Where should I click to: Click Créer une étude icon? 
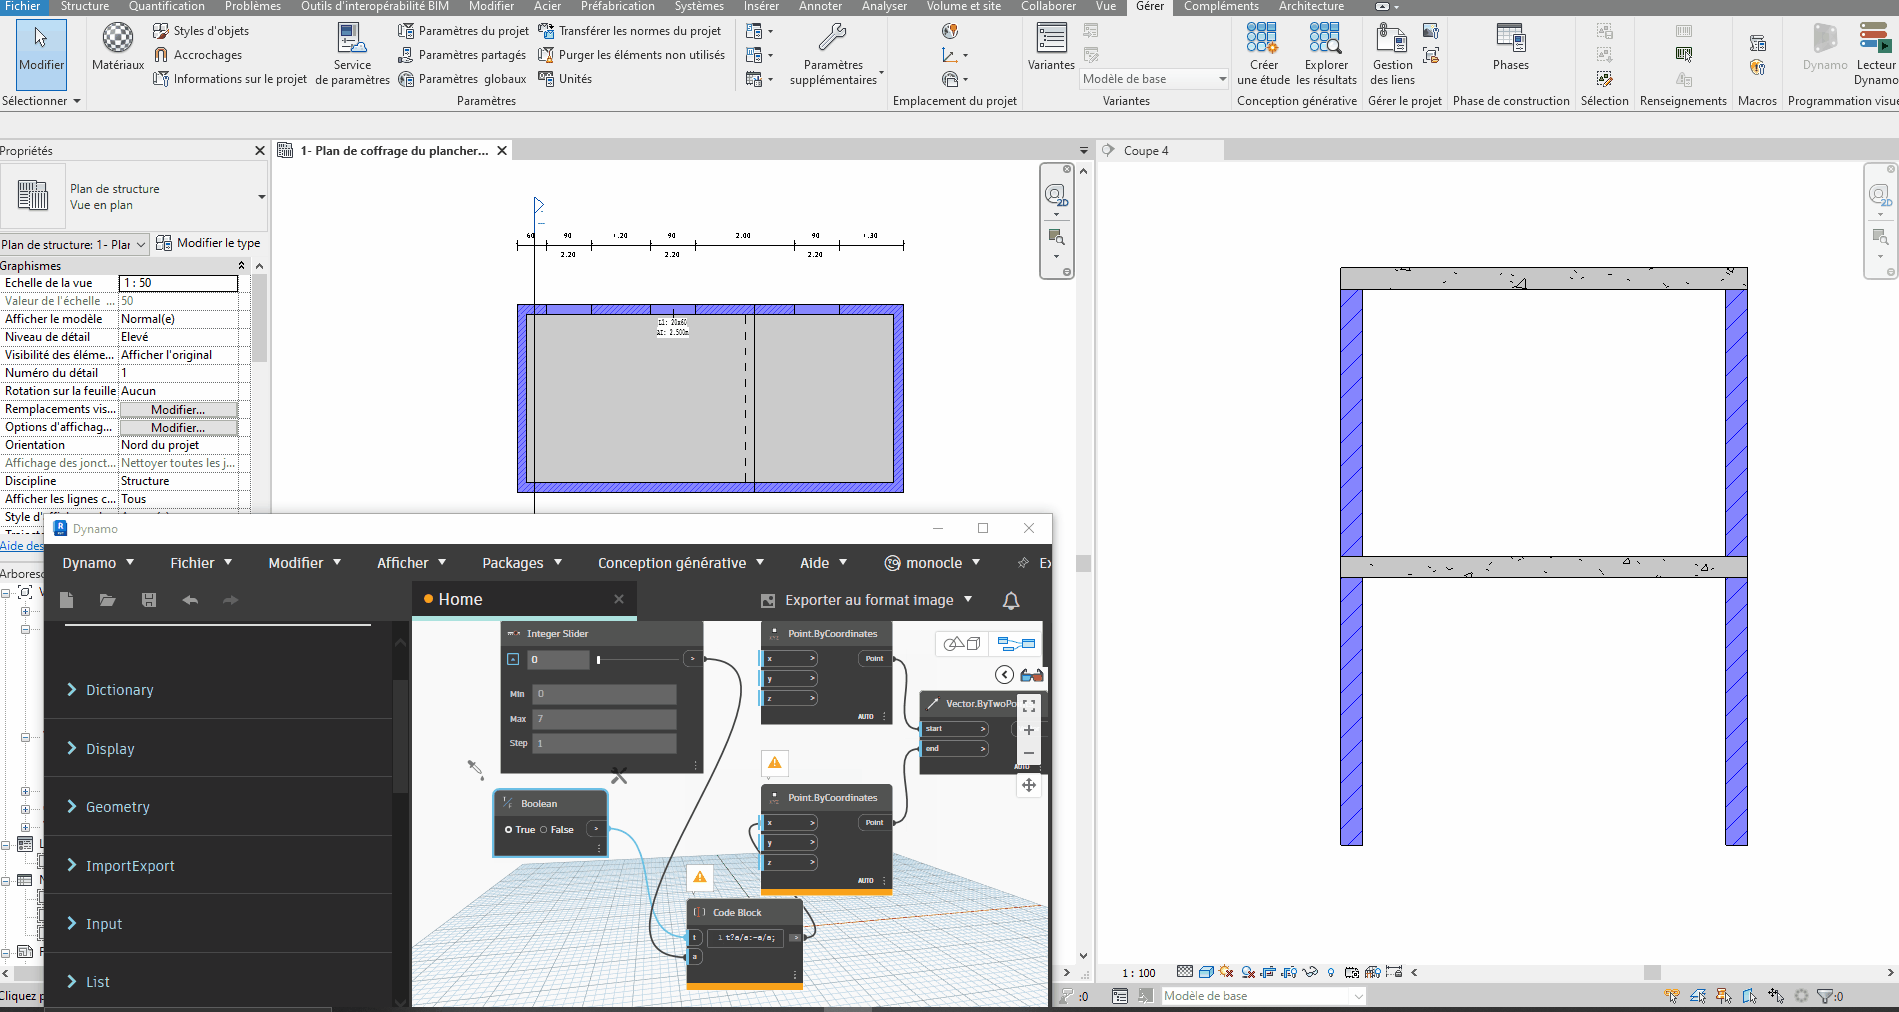(1262, 38)
